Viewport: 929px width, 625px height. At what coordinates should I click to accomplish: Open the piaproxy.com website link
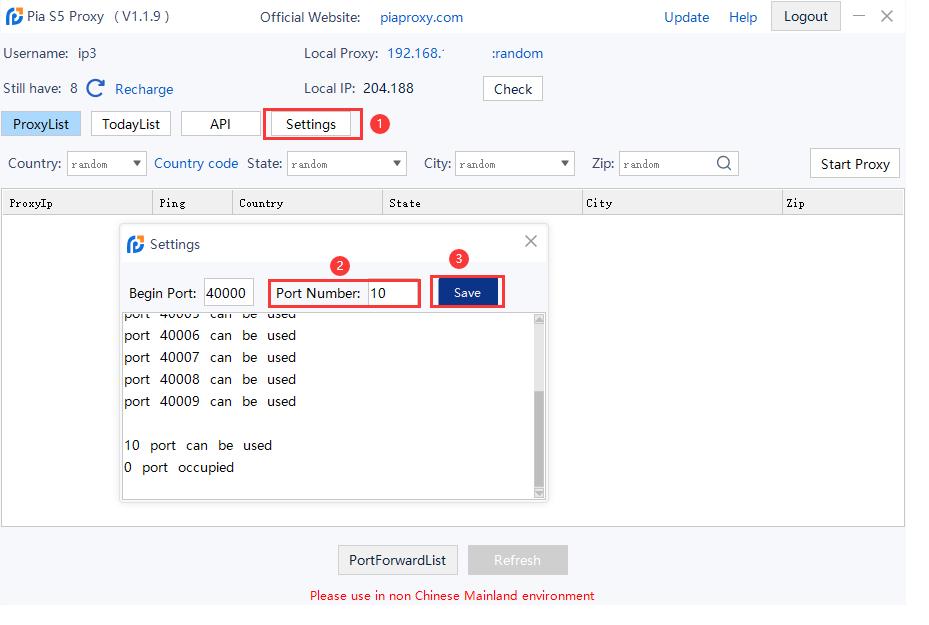pyautogui.click(x=421, y=18)
